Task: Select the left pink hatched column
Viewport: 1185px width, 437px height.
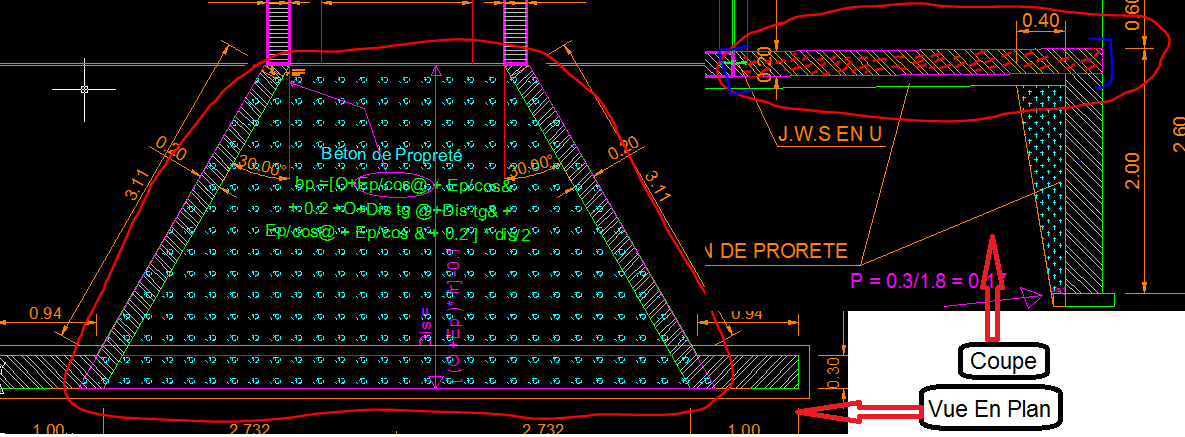Action: tap(279, 33)
